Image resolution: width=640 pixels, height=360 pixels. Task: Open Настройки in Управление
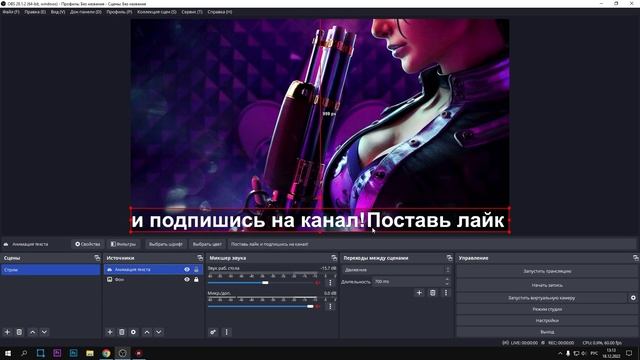pos(547,320)
